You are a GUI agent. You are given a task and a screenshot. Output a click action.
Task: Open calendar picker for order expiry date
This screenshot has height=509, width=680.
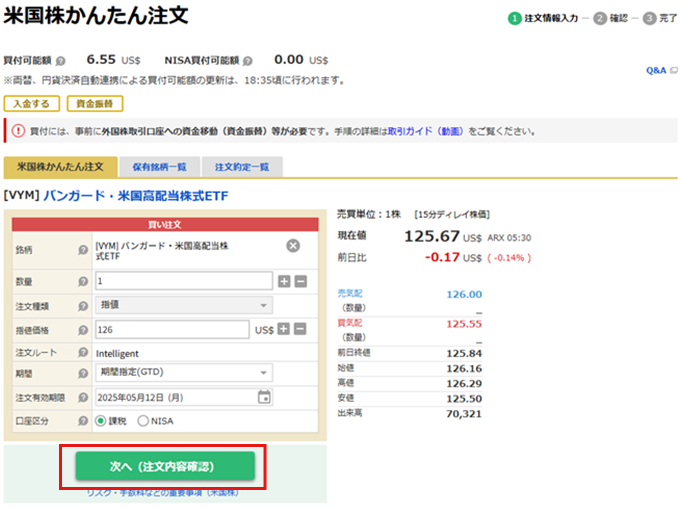pyautogui.click(x=264, y=397)
